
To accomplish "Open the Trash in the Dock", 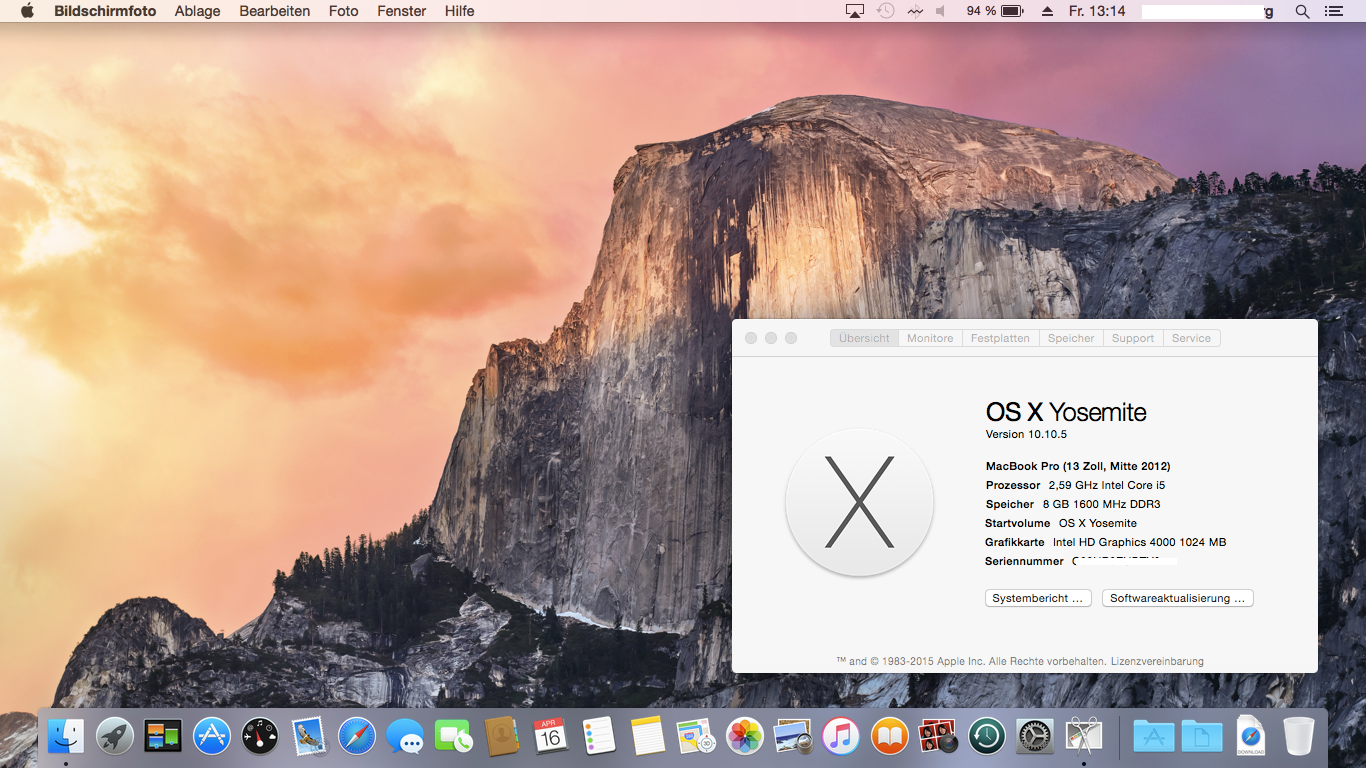I will (1299, 737).
